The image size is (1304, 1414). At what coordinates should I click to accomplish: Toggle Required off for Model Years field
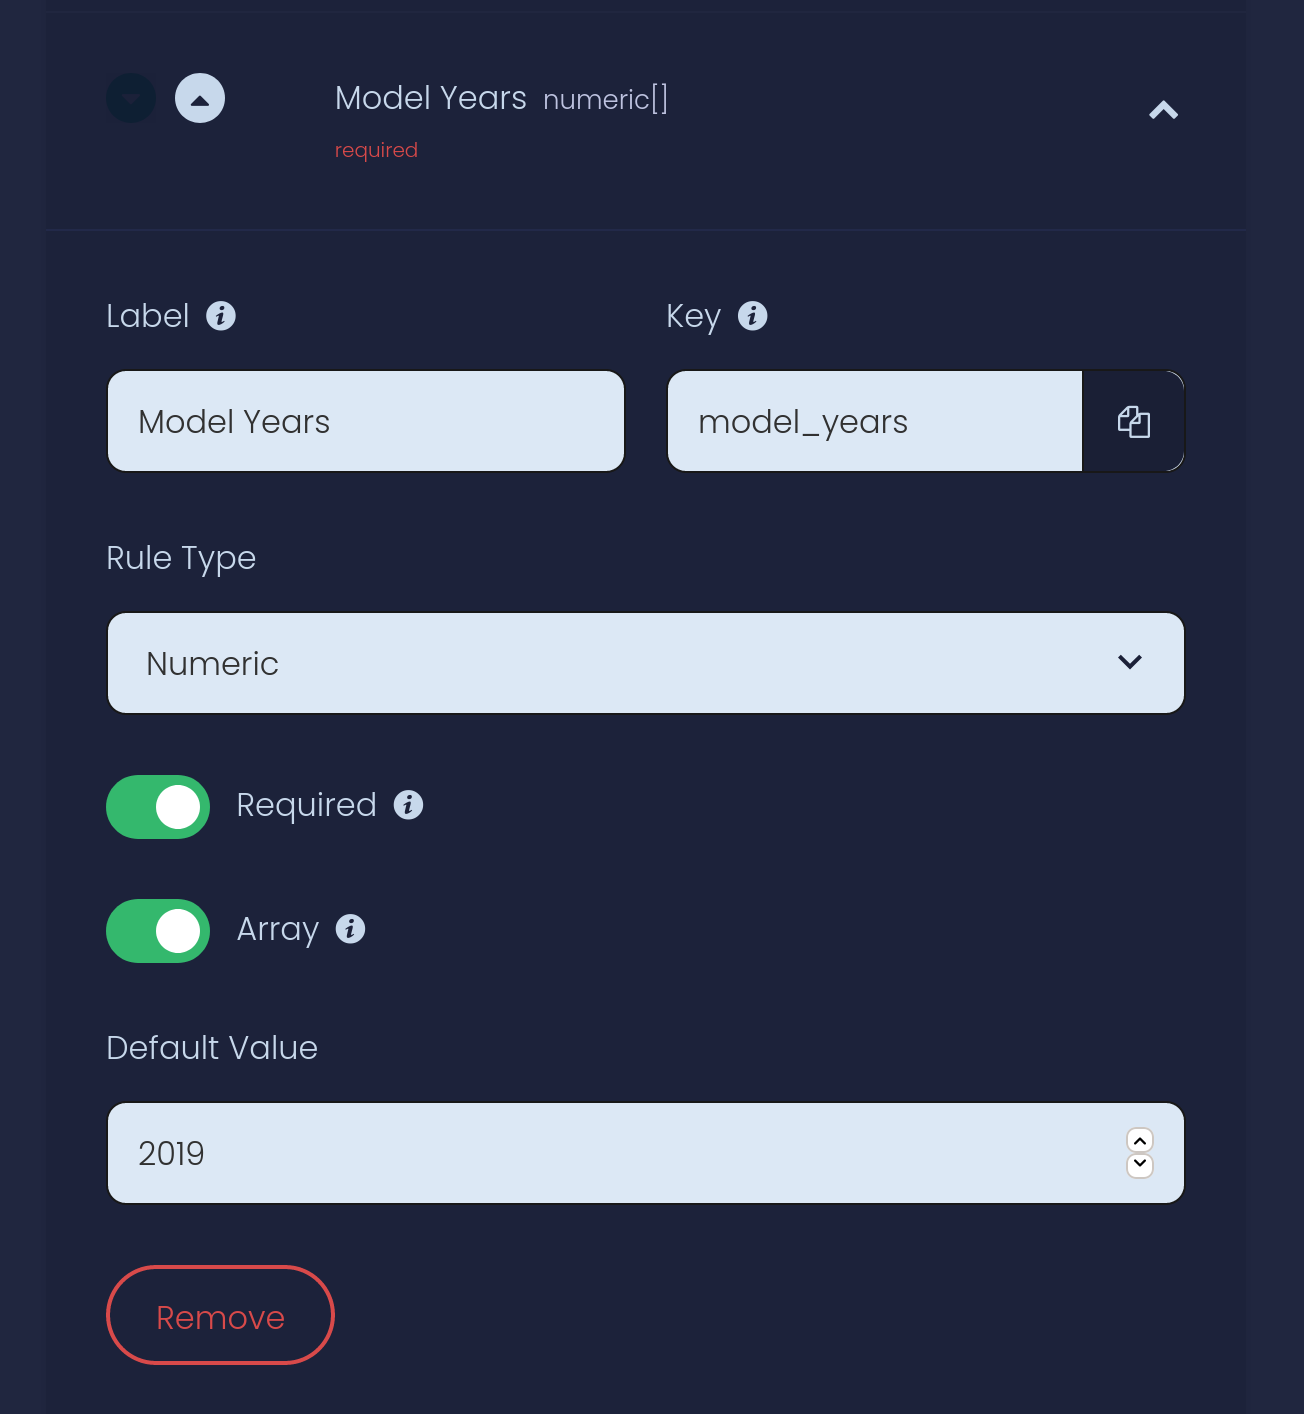157,806
